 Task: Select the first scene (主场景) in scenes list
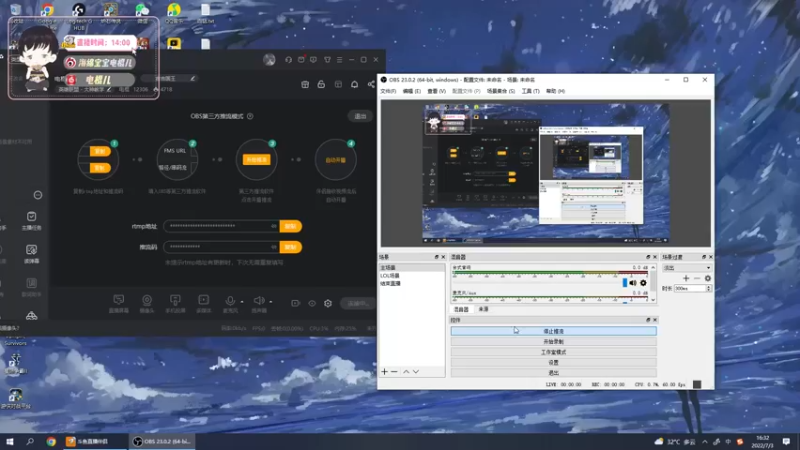[412, 267]
